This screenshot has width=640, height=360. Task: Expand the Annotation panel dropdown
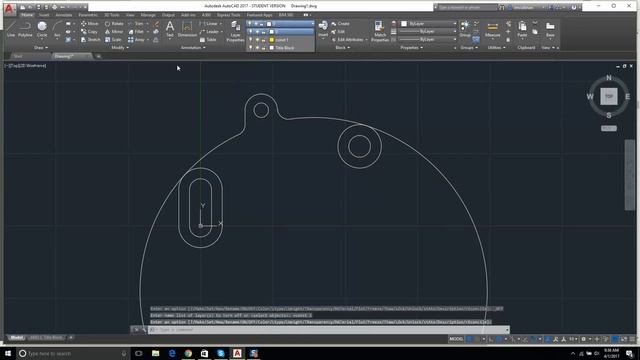[193, 48]
